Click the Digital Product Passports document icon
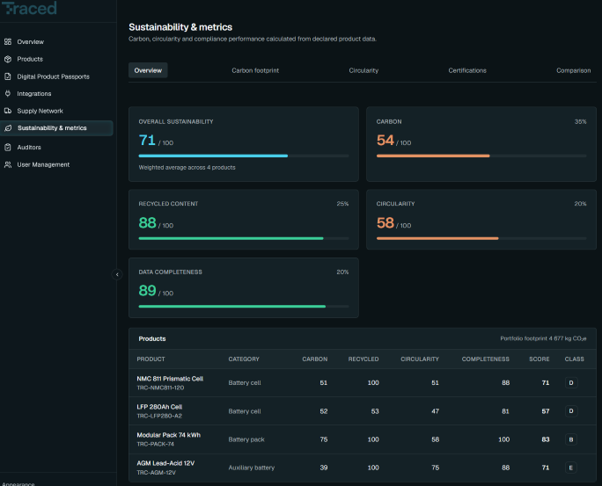Viewport: 602px width, 486px height. click(x=8, y=76)
